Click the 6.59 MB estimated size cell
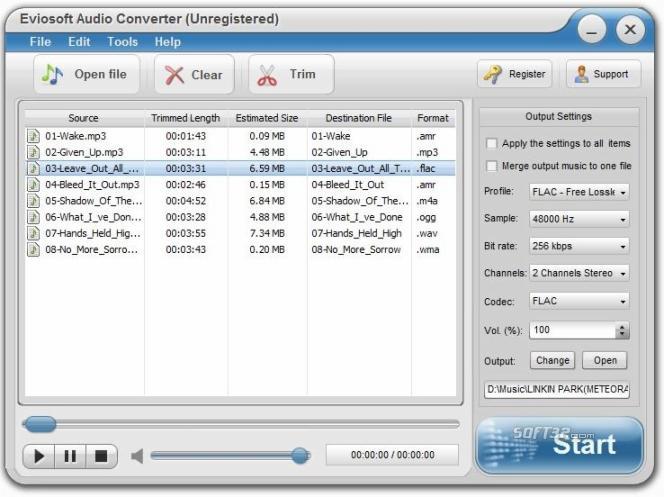Screen dimensions: 664x497 coord(267,168)
